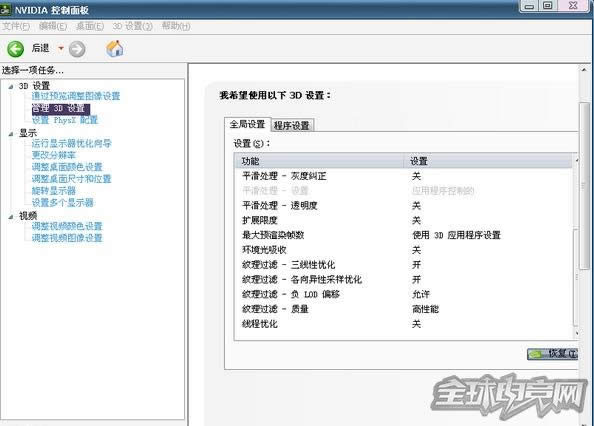Click the 高性能 value for texture quality
The width and height of the screenshot is (594, 426).
click(425, 309)
